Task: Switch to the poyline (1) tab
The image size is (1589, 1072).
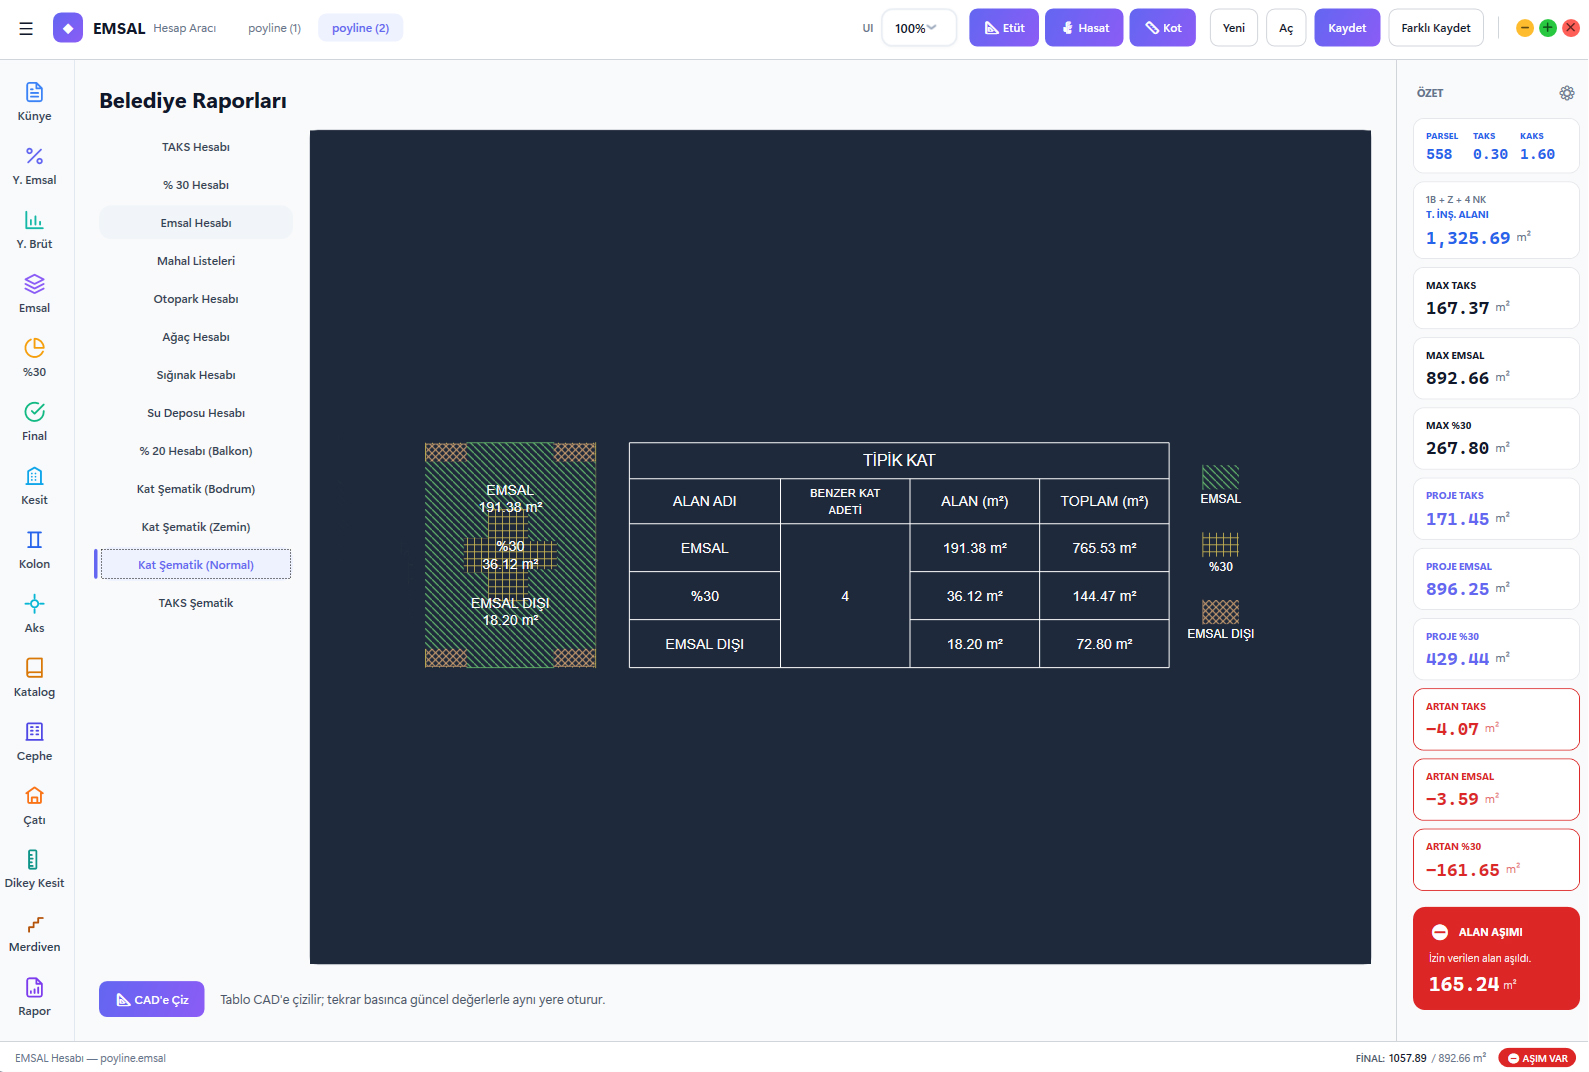Action: pos(274,28)
